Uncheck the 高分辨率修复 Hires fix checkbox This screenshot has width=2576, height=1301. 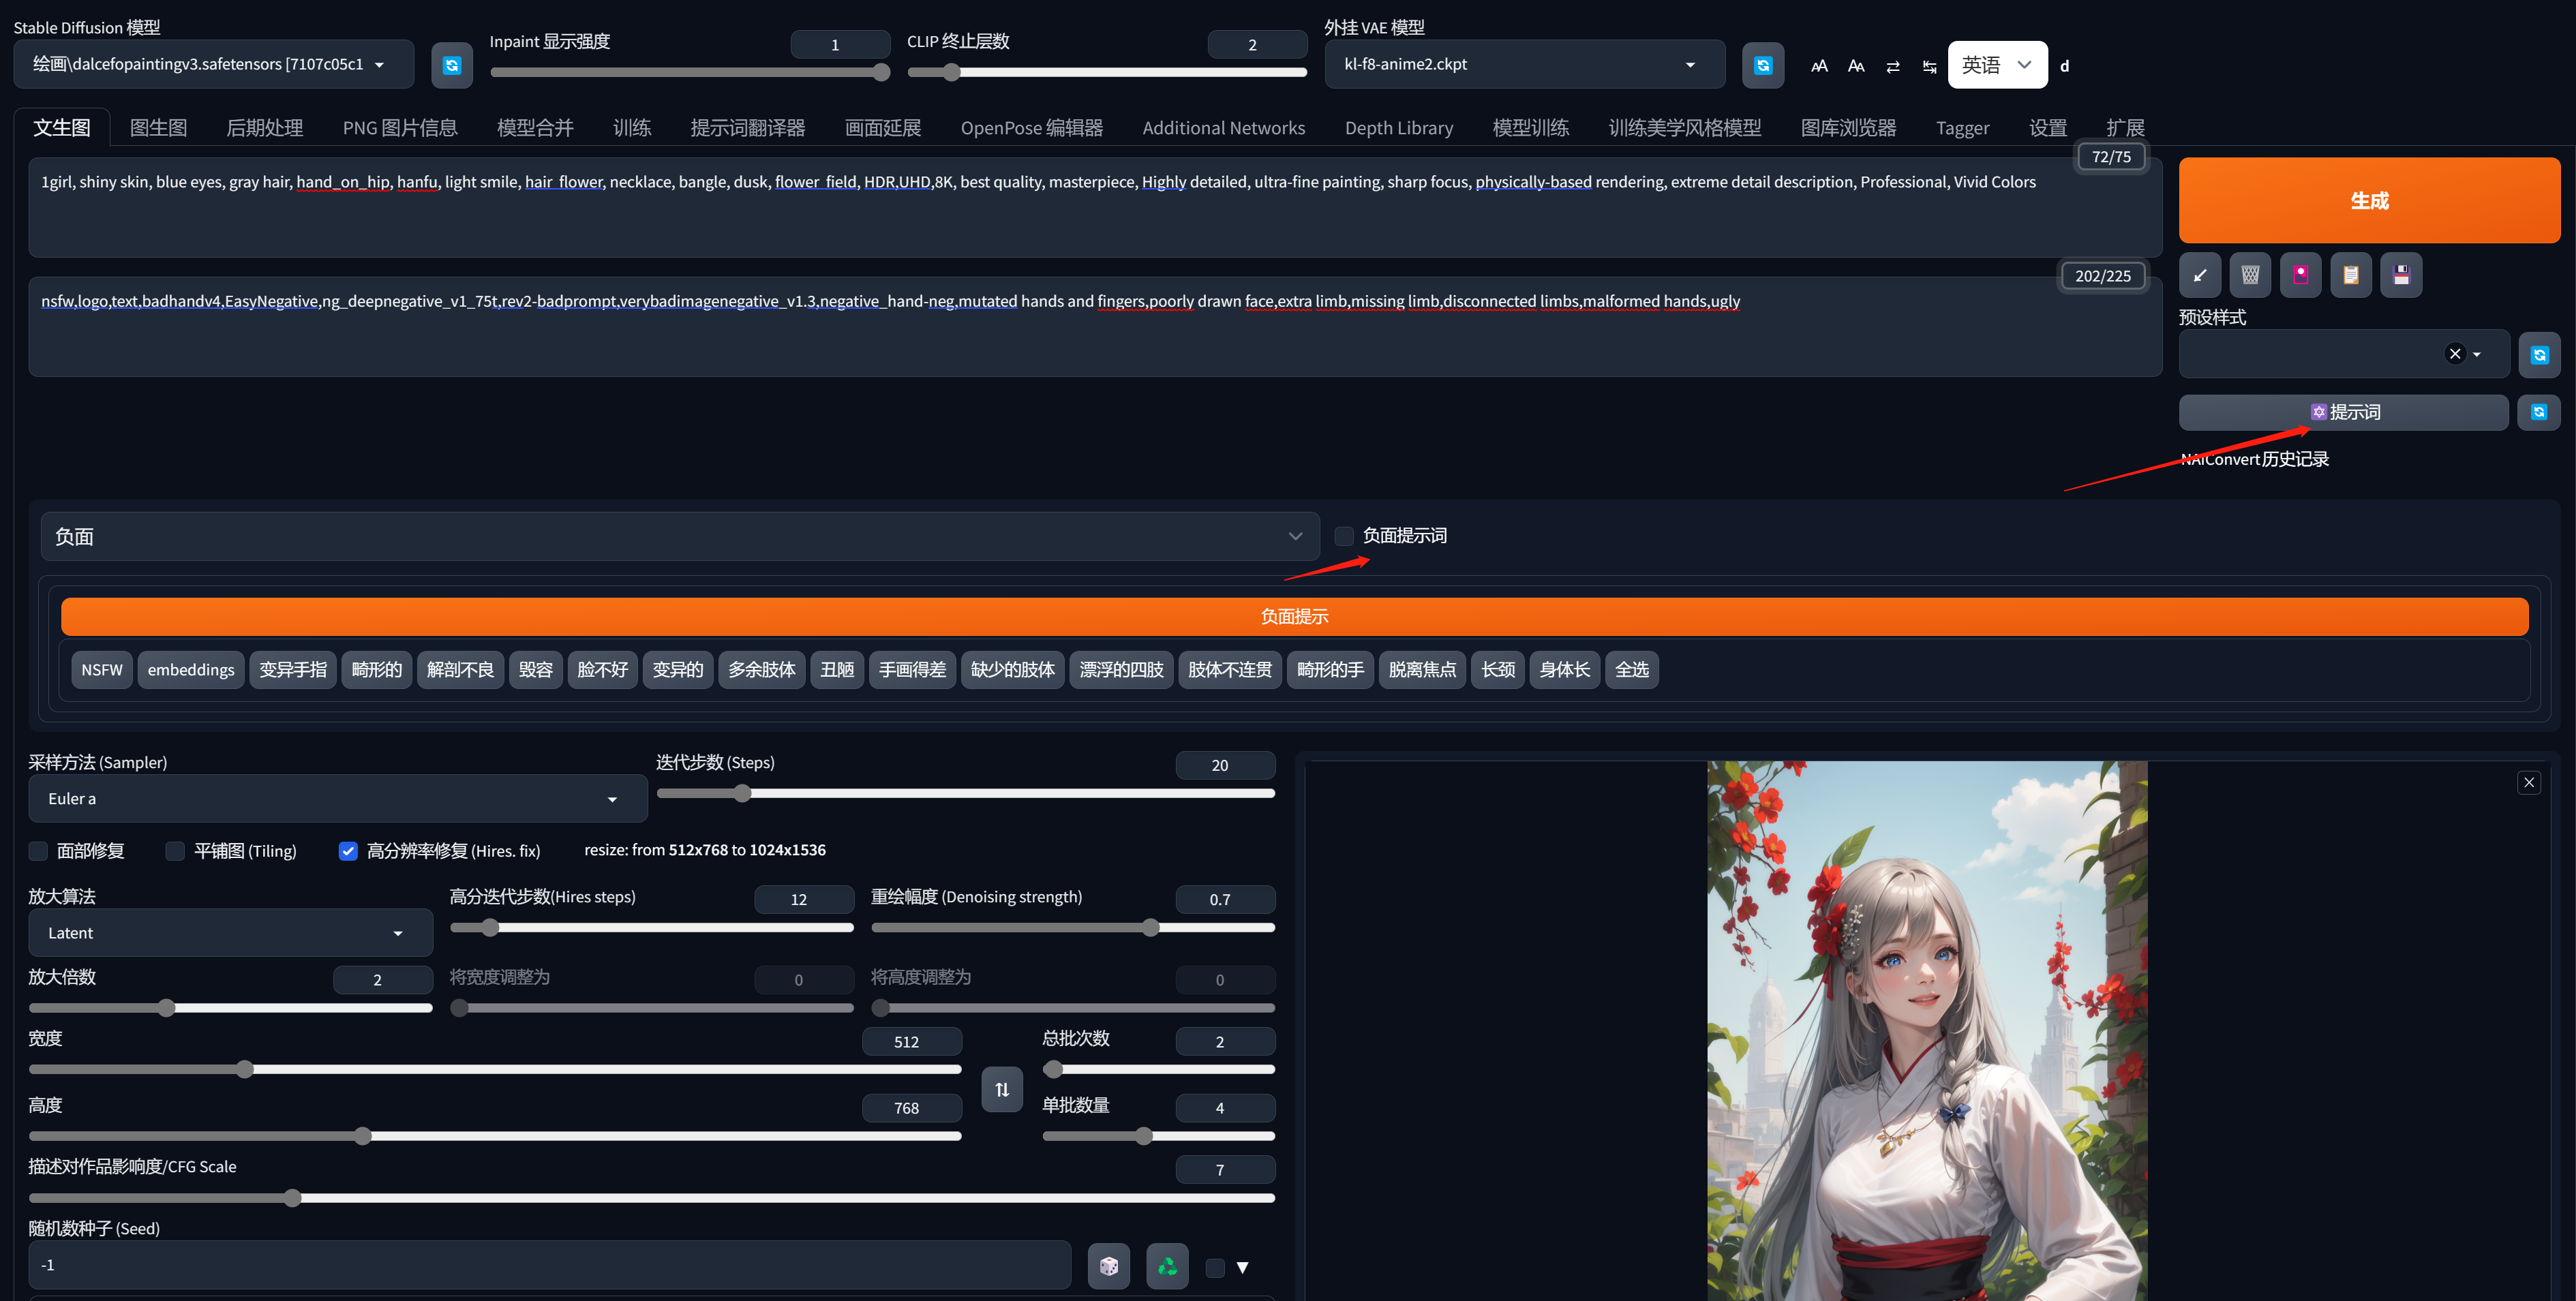[x=348, y=851]
